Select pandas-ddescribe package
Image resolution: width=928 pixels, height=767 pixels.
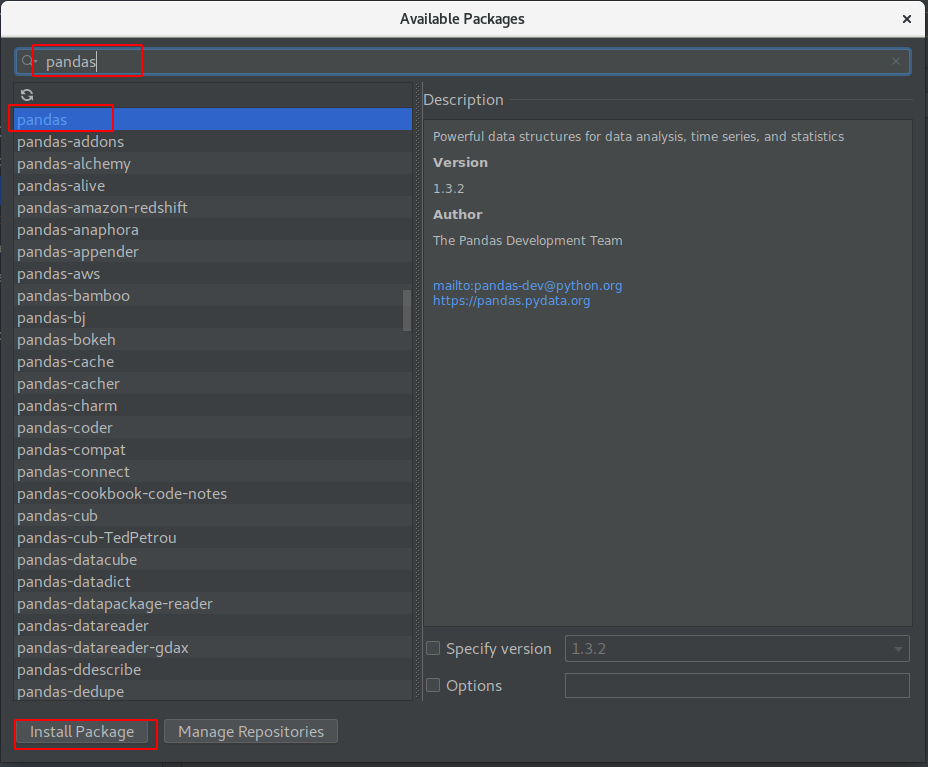(x=213, y=669)
